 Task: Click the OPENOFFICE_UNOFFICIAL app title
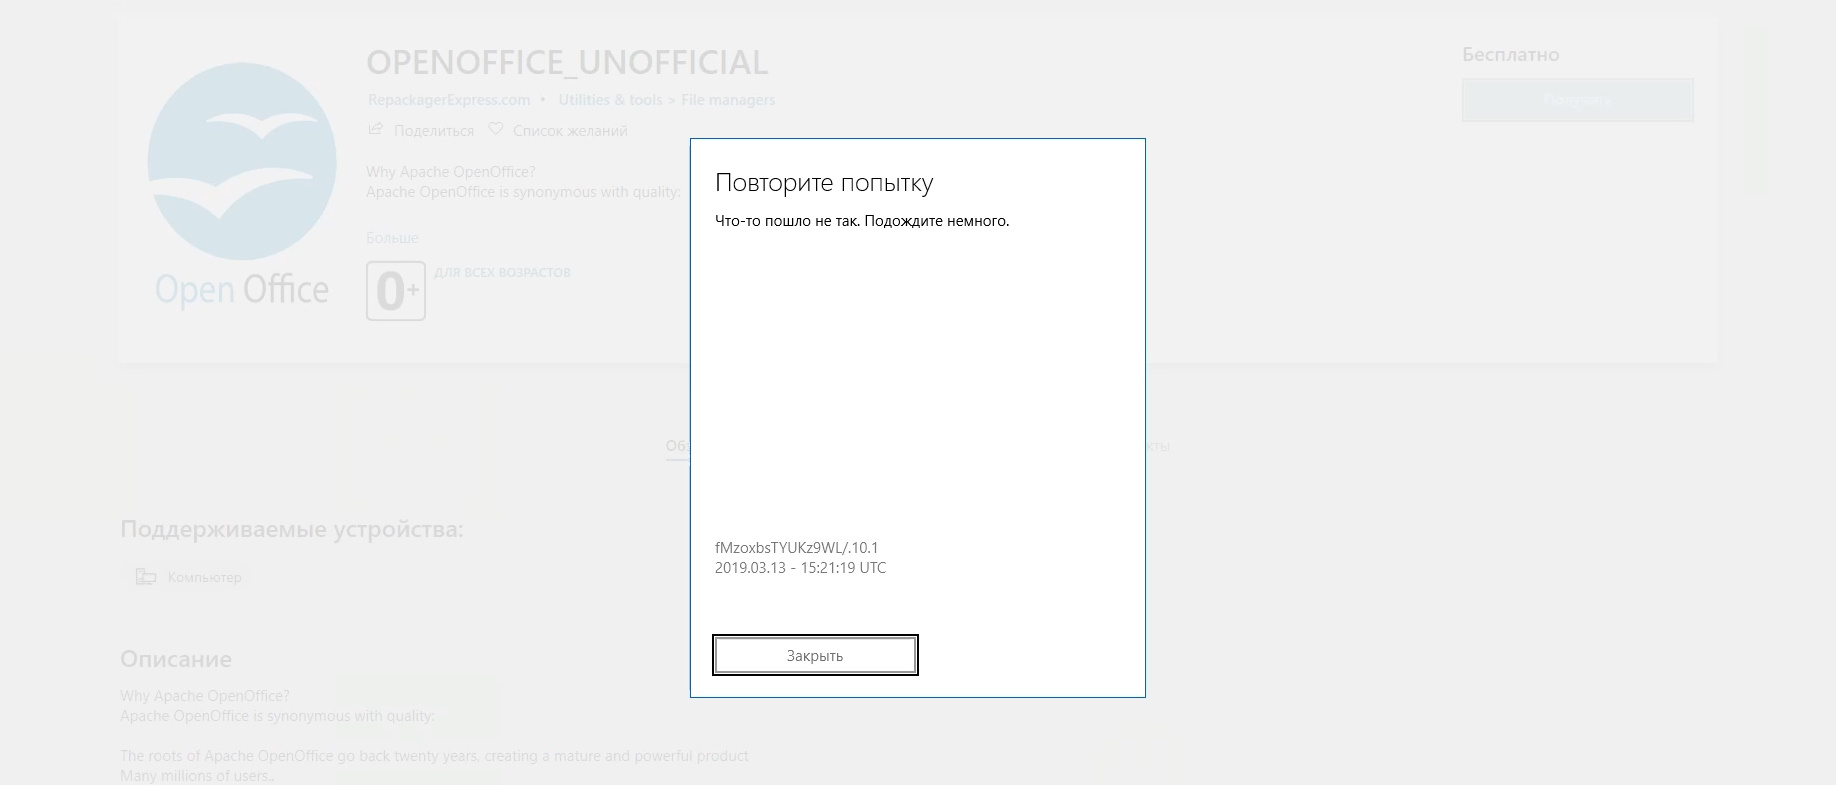pyautogui.click(x=567, y=63)
